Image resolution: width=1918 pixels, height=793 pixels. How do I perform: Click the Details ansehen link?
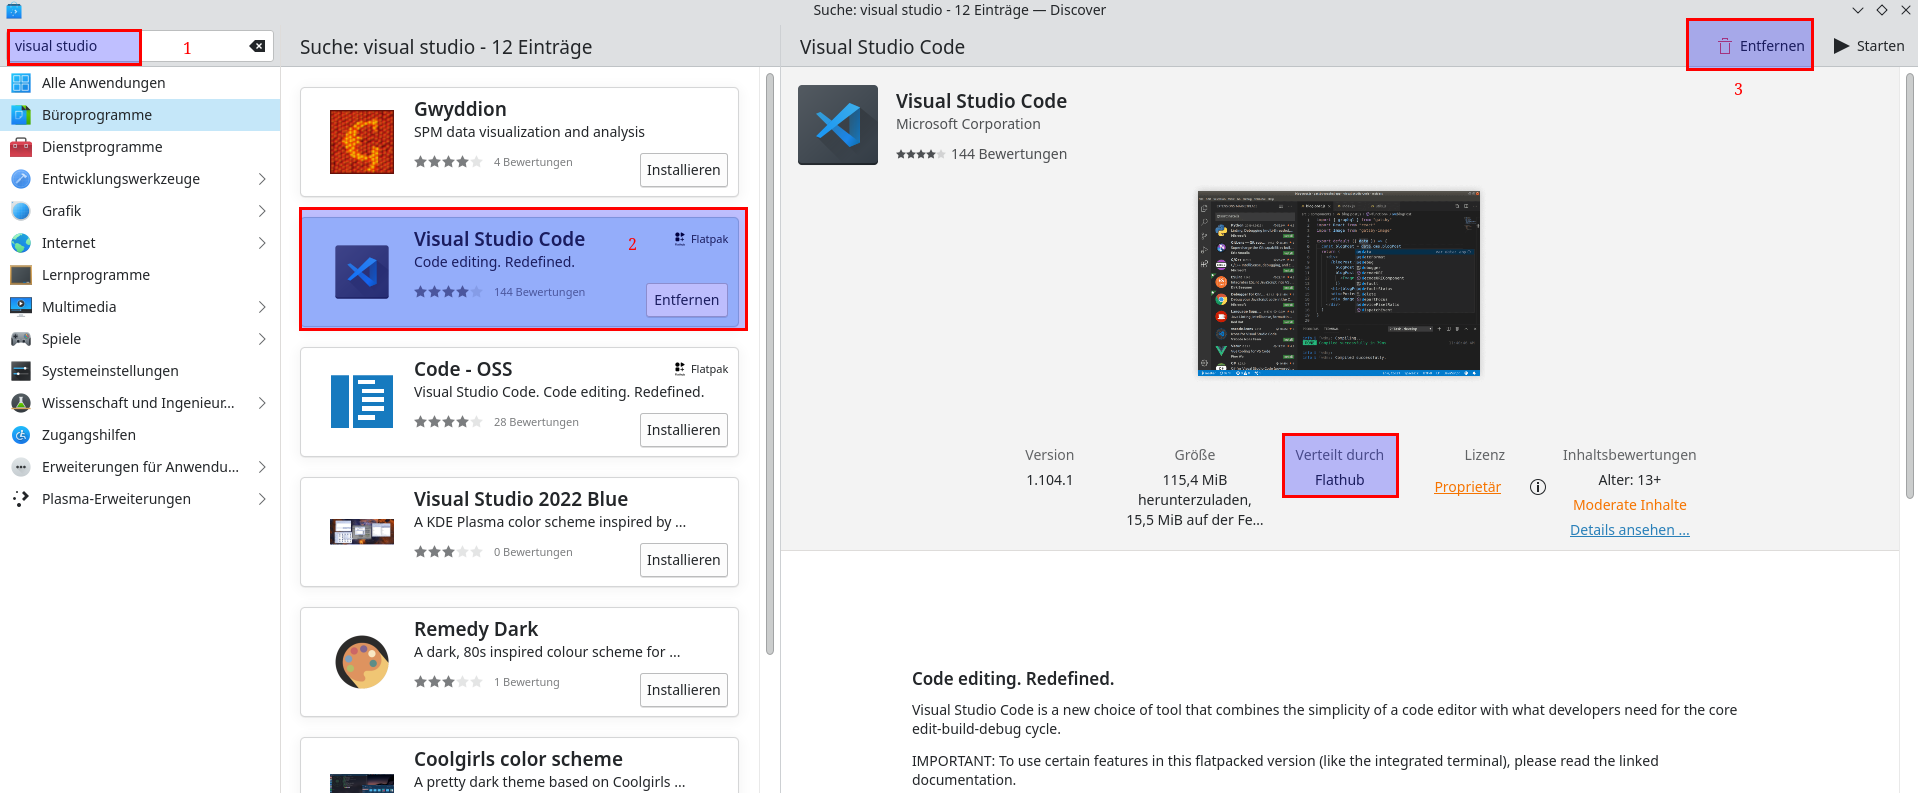coord(1629,530)
